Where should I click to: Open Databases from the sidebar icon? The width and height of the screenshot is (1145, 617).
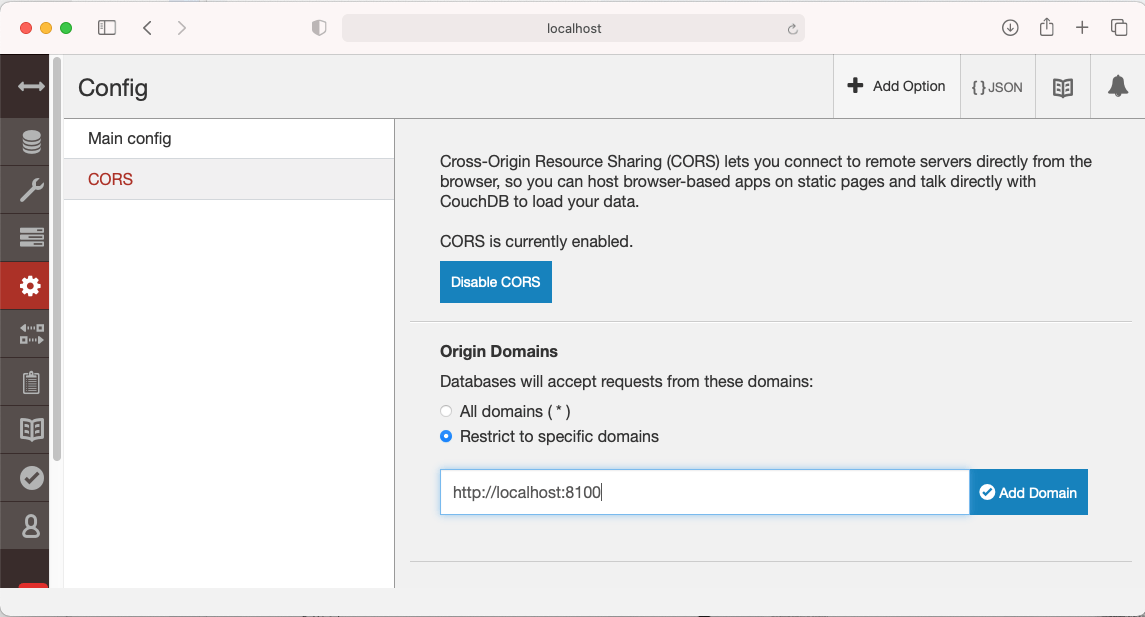[x=31, y=142]
